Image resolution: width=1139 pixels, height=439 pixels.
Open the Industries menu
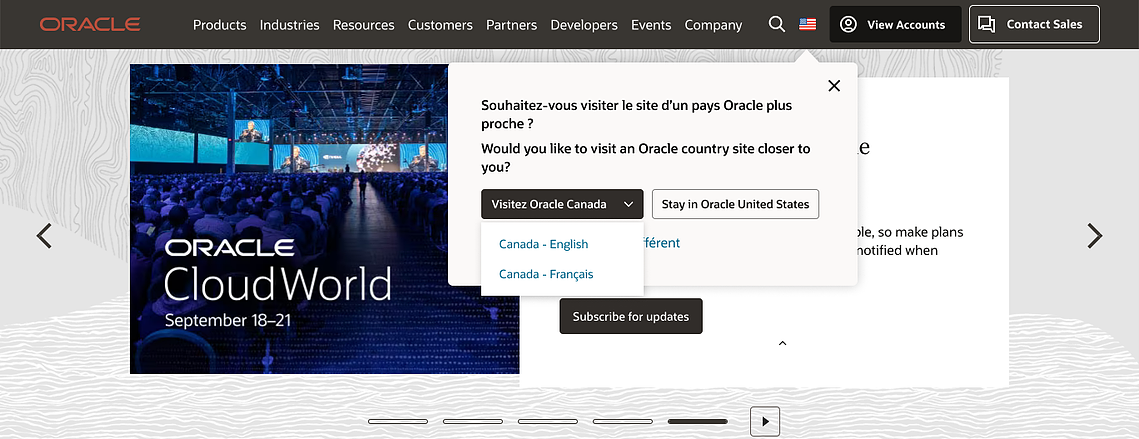289,25
